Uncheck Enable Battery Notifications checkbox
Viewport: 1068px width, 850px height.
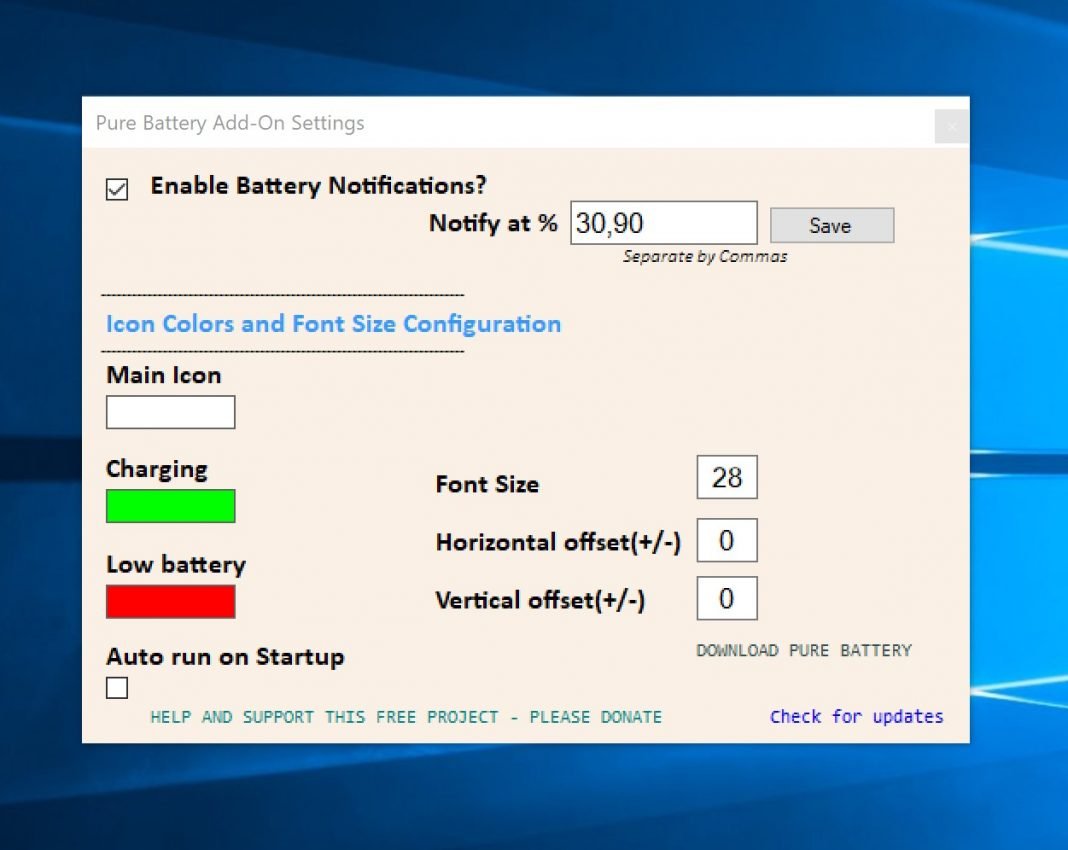pyautogui.click(x=116, y=189)
